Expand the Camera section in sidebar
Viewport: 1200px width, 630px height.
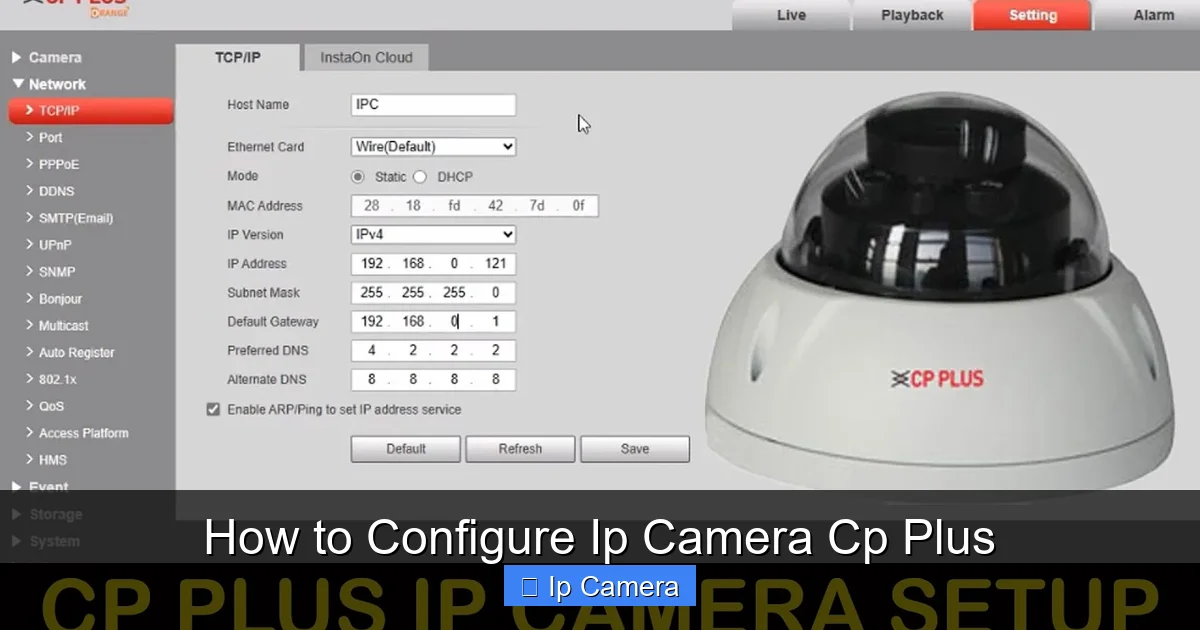click(47, 58)
